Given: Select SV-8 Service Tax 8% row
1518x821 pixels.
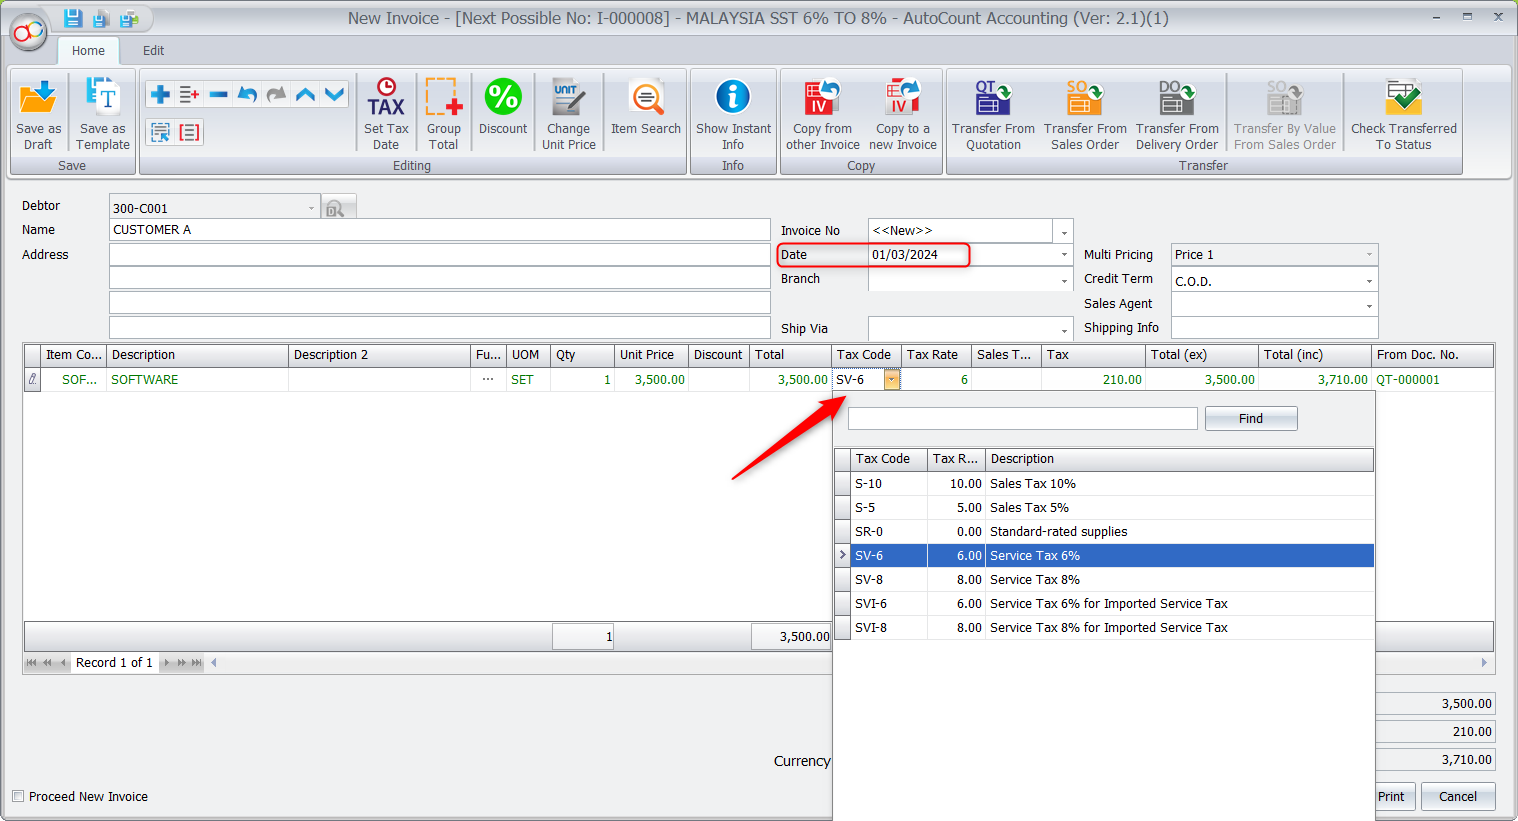Looking at the screenshot, I should (x=1034, y=580).
